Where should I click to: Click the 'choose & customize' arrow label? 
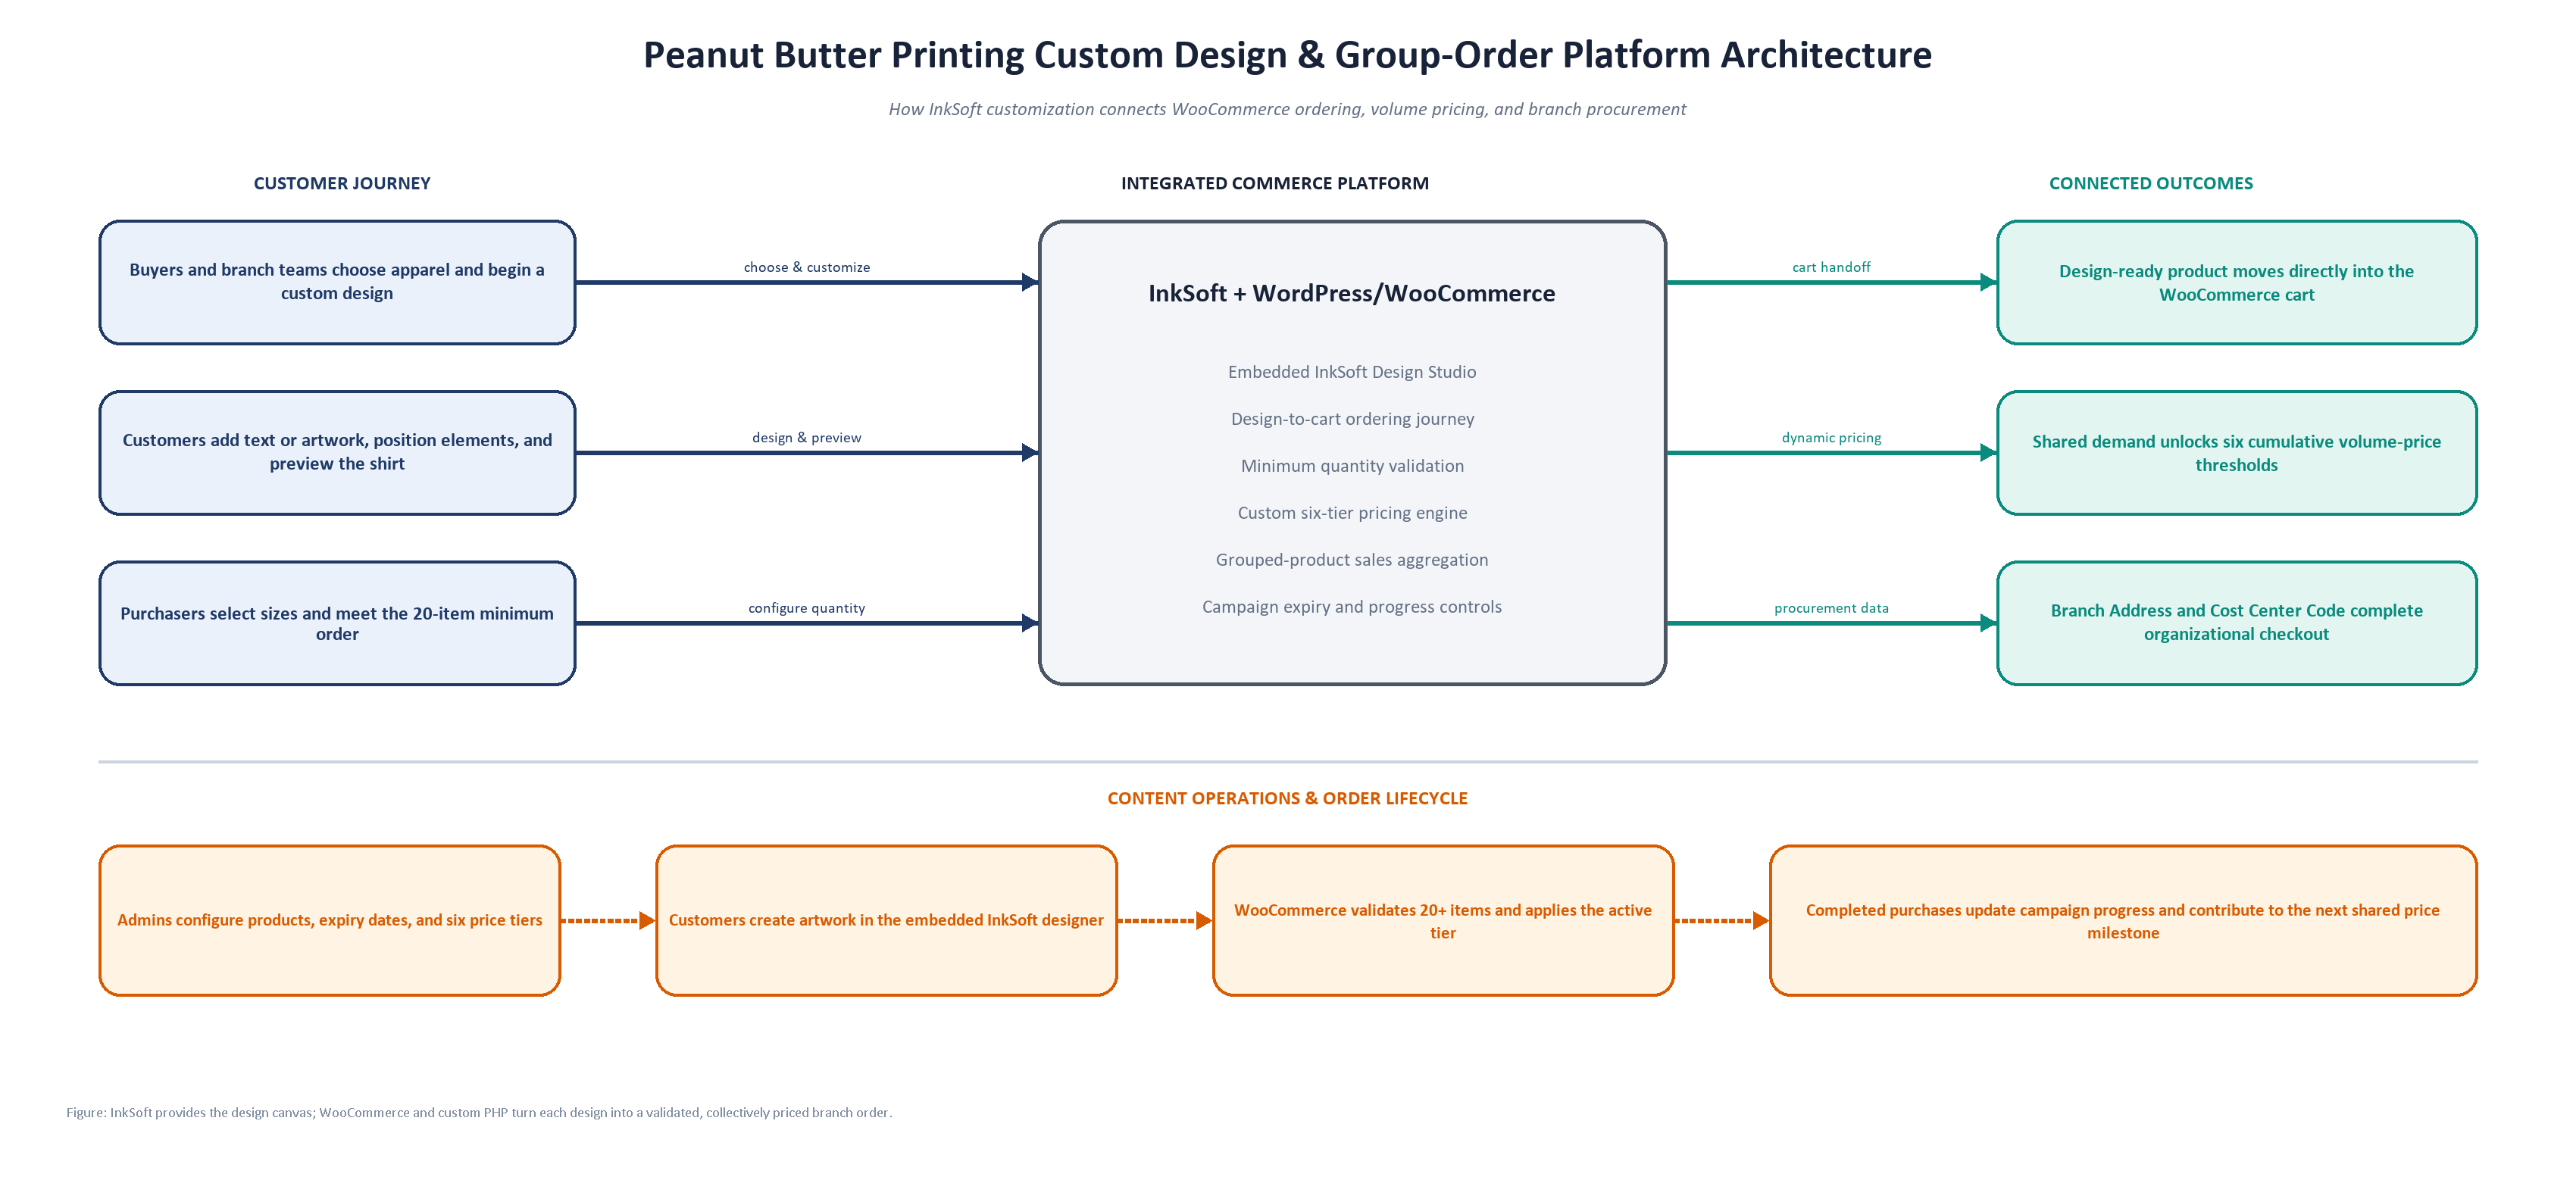click(807, 267)
